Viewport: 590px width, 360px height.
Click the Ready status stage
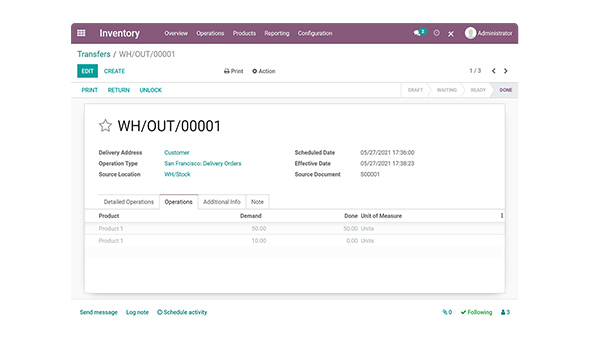tap(478, 90)
